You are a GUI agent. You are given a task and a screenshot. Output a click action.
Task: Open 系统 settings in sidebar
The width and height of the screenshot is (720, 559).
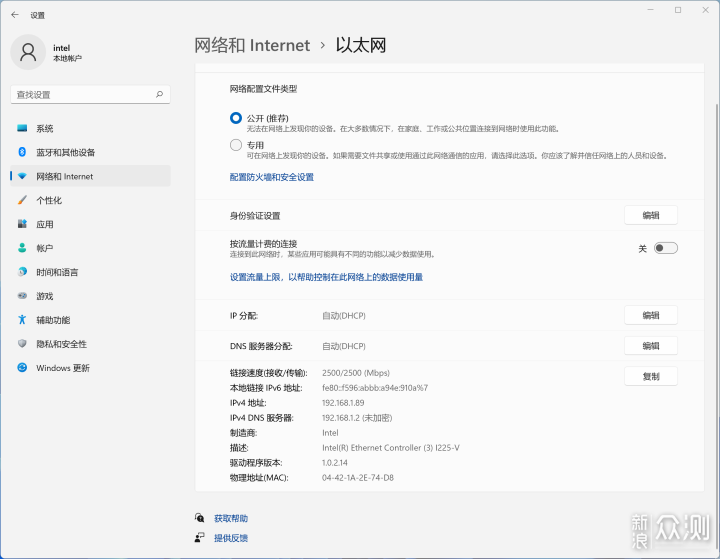[90, 128]
